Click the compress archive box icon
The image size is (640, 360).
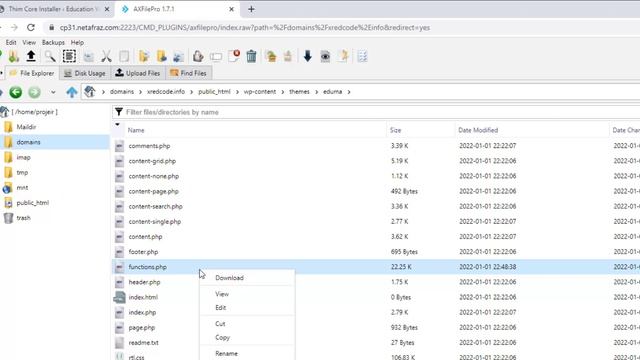point(271,56)
